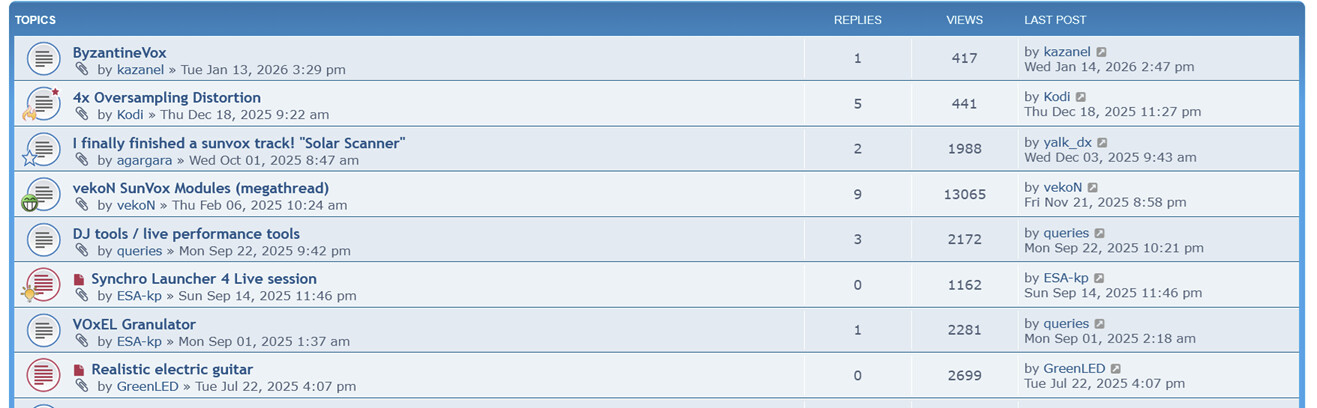Click the Views column header
Screen dimensions: 1317x408
point(964,20)
